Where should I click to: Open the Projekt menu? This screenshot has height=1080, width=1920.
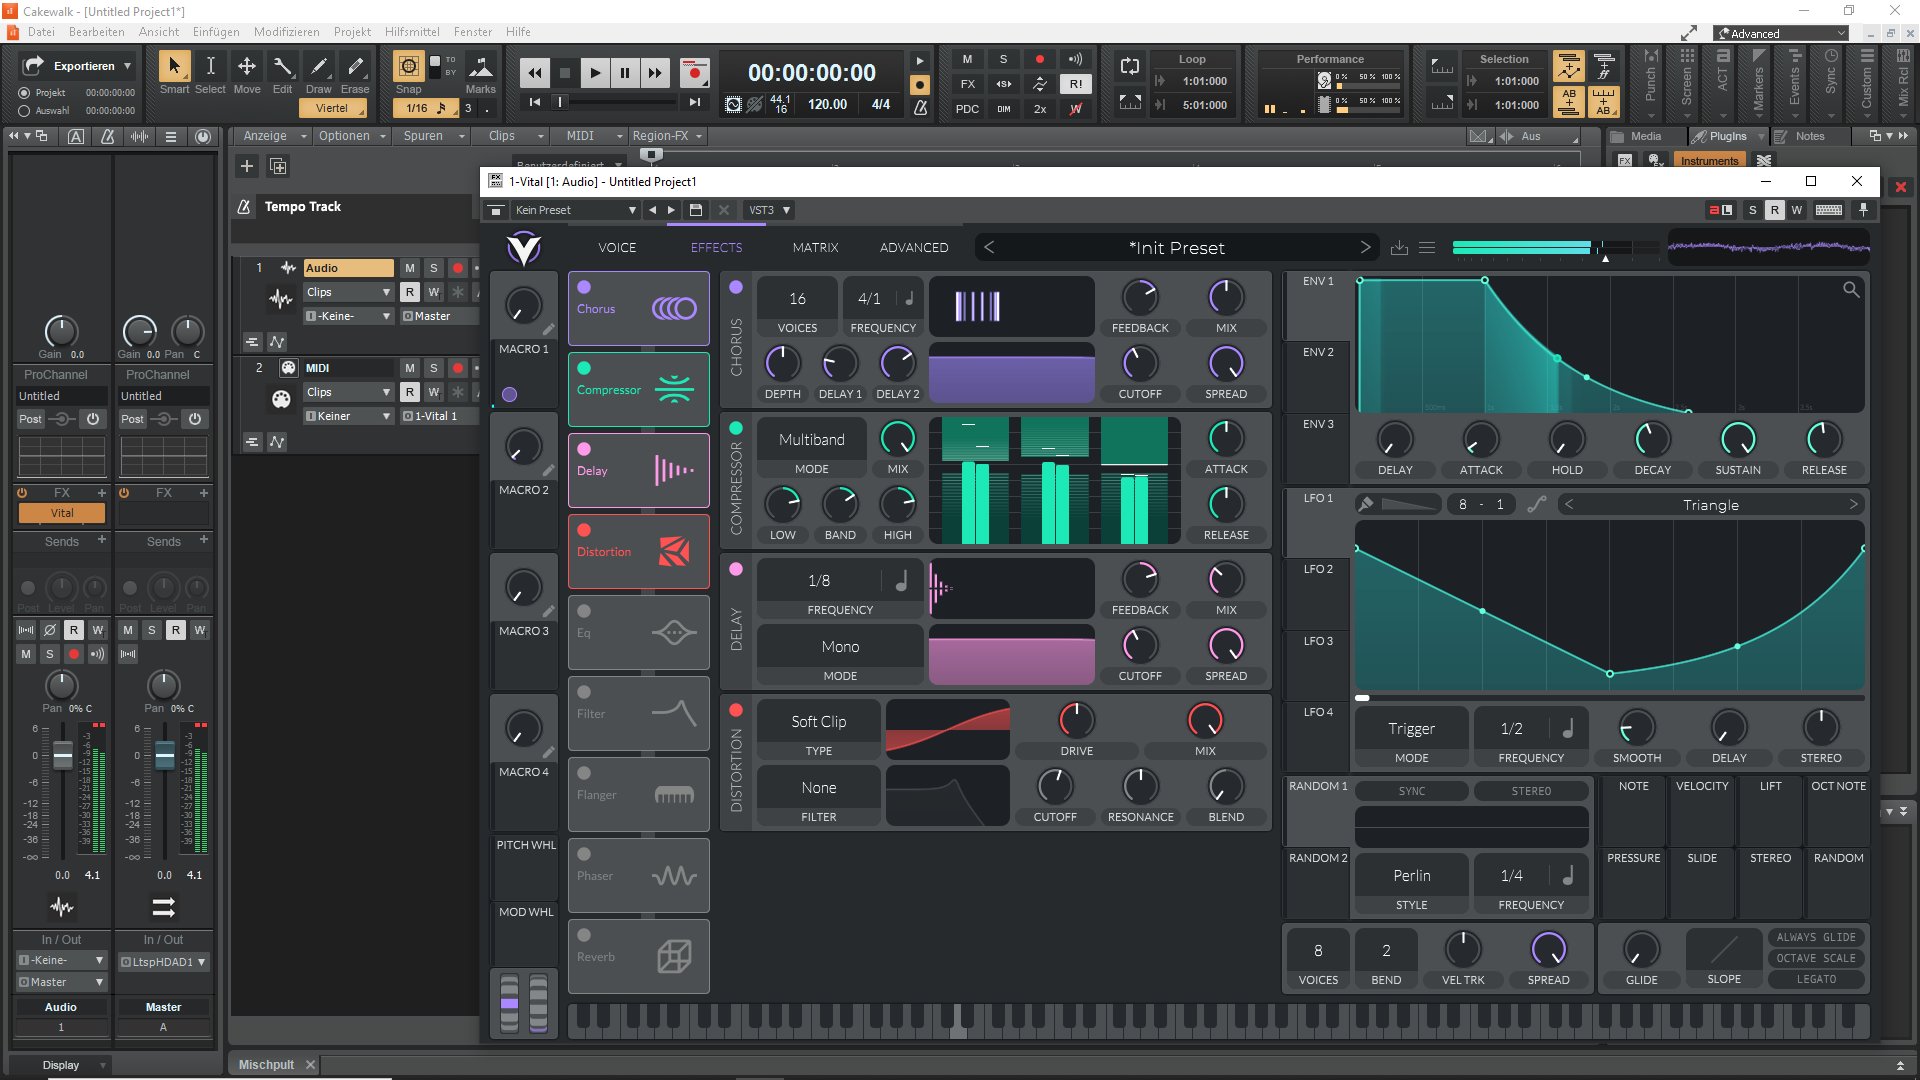click(x=352, y=32)
